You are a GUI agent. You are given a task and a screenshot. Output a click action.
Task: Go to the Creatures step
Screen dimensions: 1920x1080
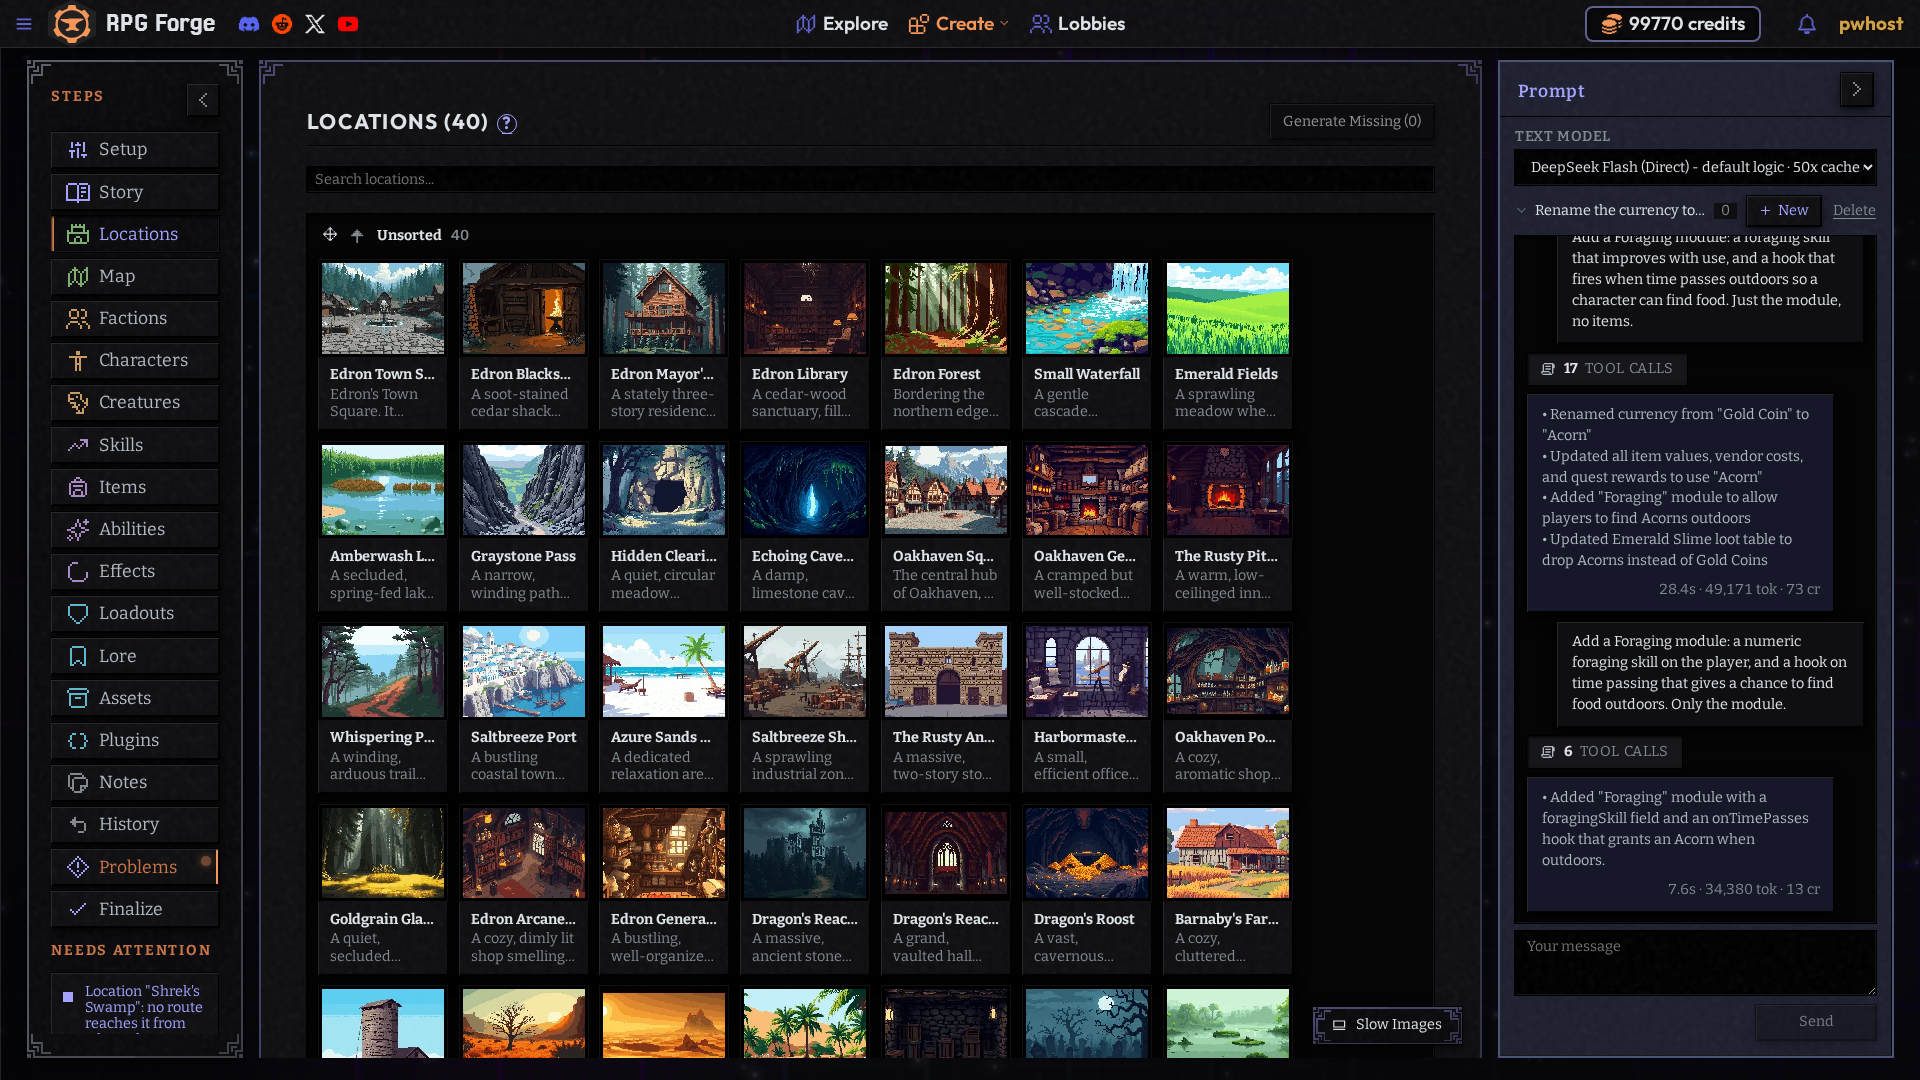[135, 402]
